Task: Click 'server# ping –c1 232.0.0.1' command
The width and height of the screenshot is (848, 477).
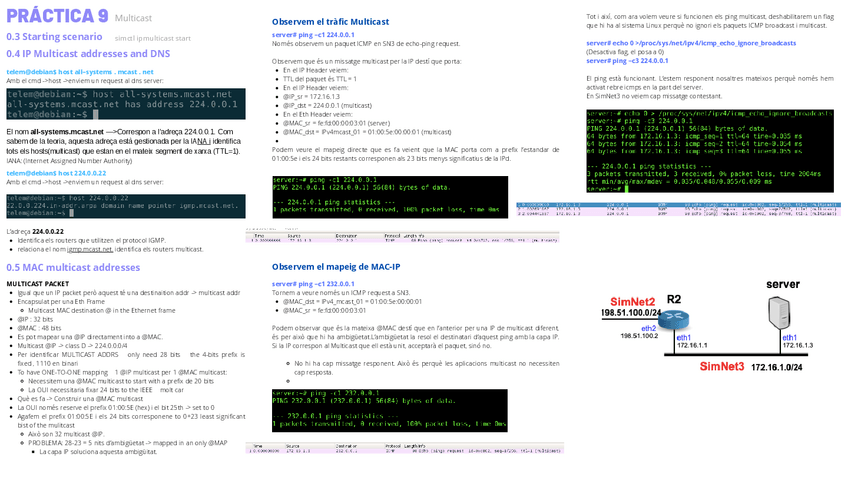Action: click(313, 283)
